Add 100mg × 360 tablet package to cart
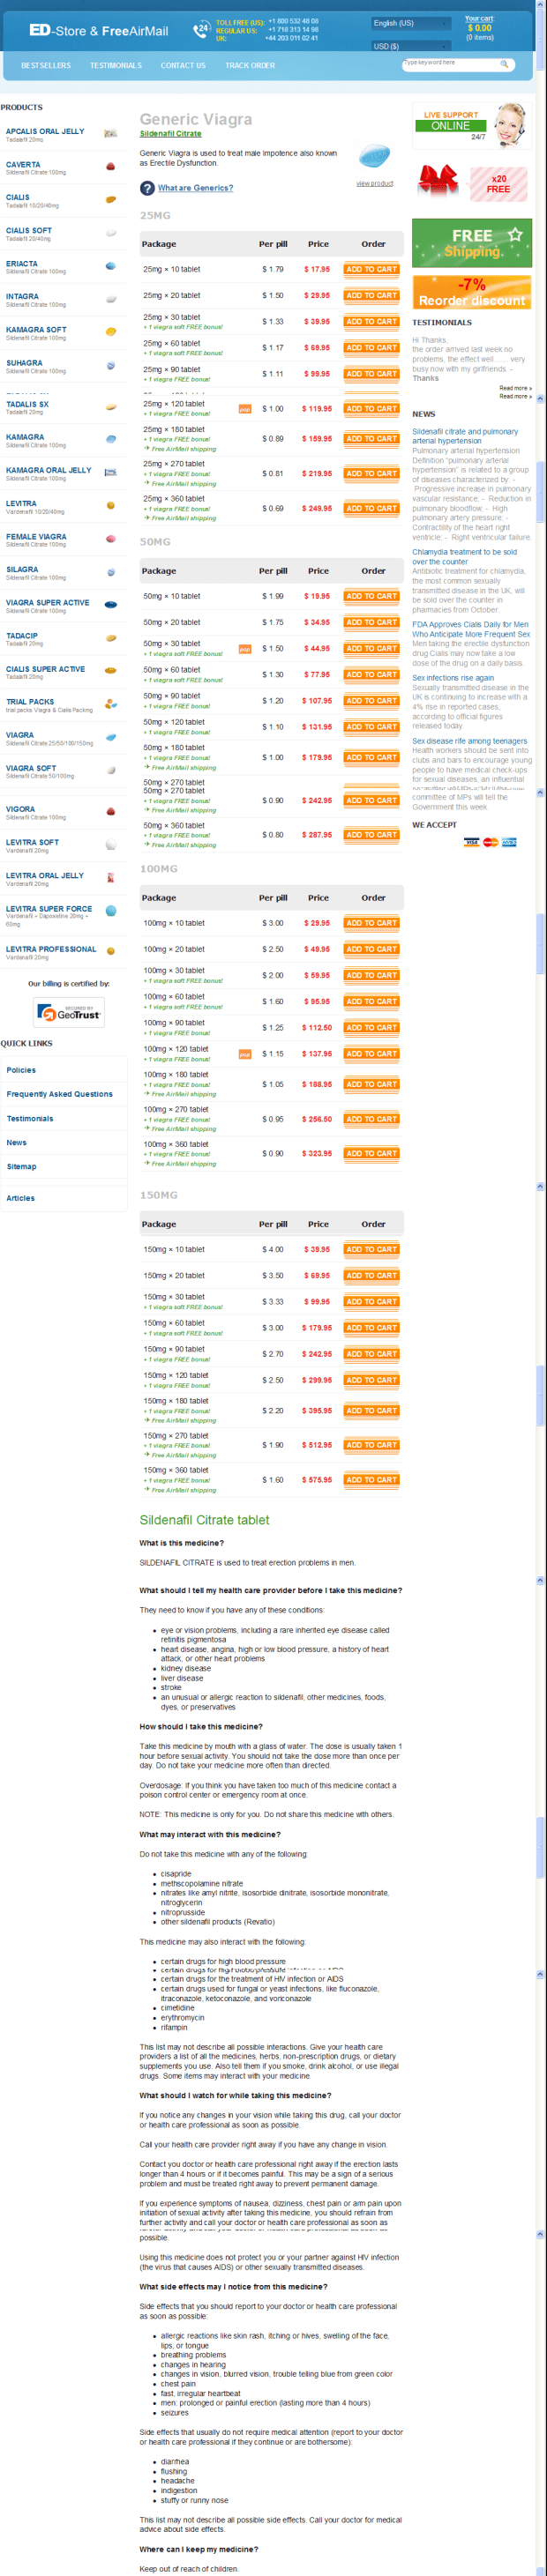This screenshot has height=2576, width=547. click(x=371, y=1153)
